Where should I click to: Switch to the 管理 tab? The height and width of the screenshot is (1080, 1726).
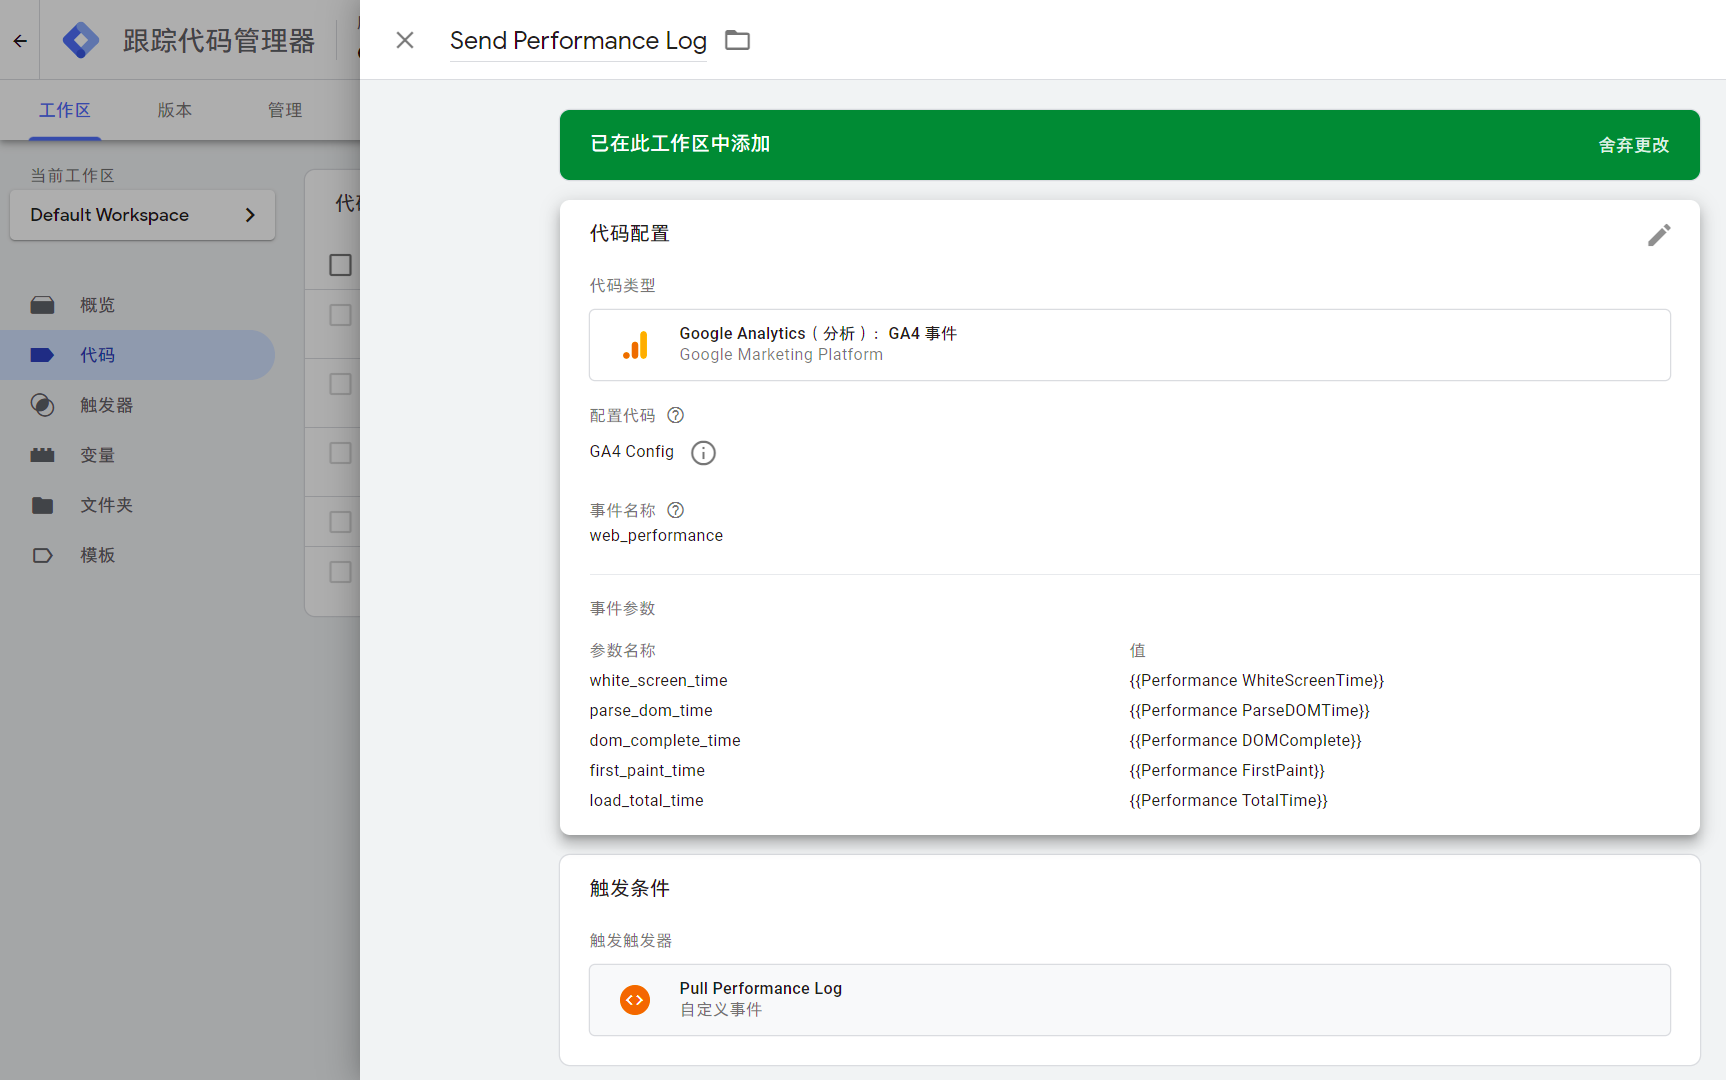pyautogui.click(x=285, y=110)
